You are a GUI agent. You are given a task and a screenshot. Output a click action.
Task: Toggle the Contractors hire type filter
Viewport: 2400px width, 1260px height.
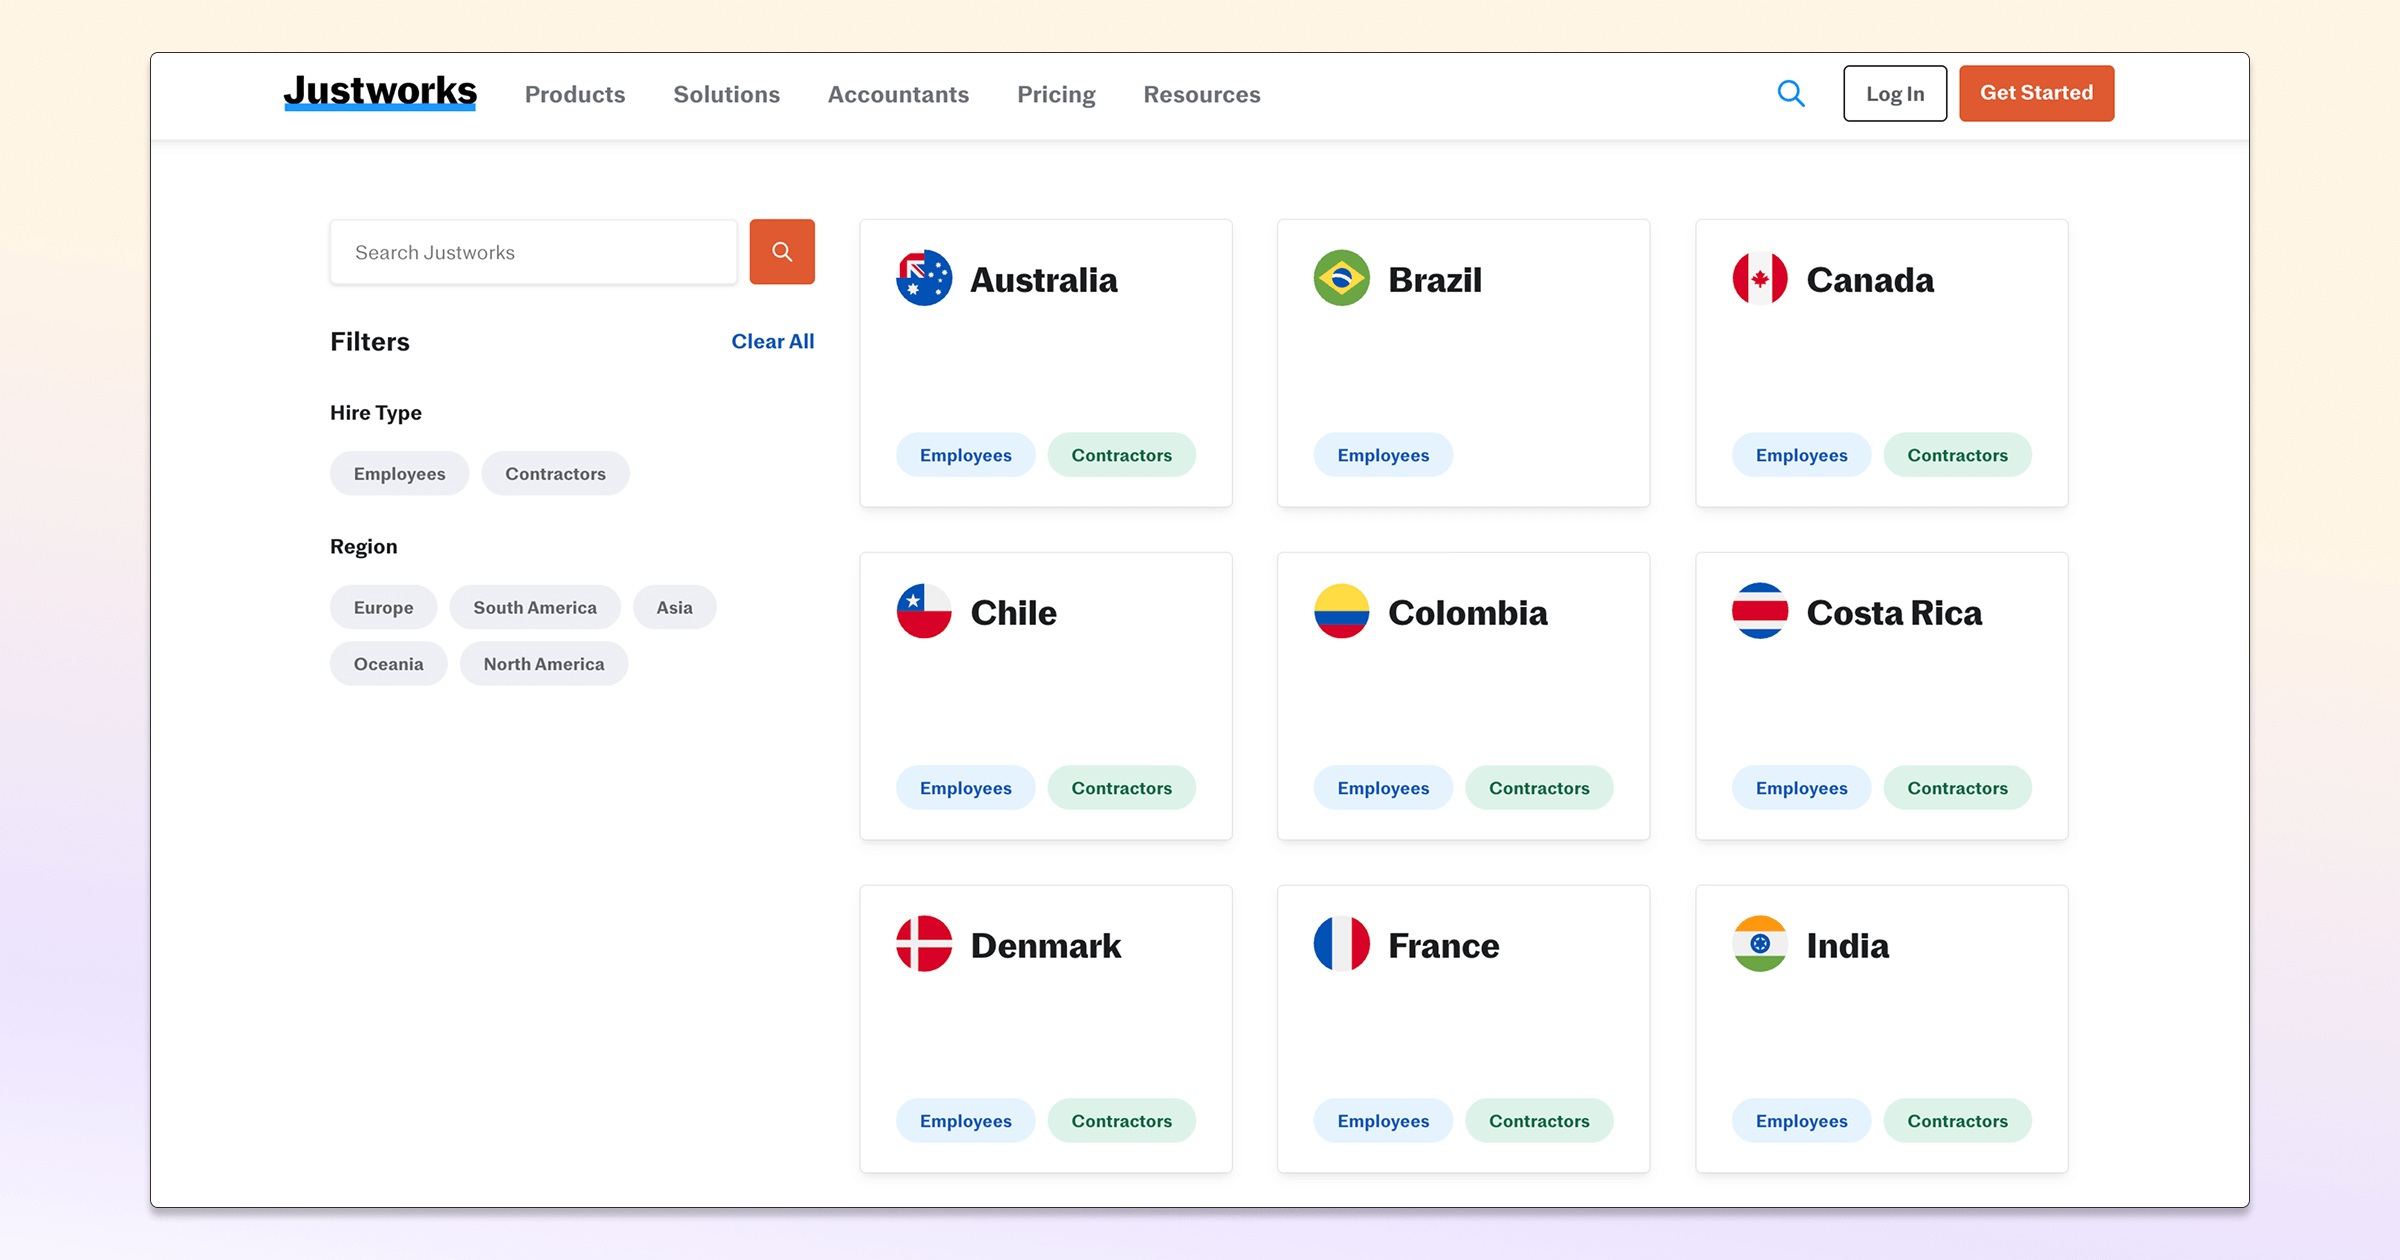[555, 474]
